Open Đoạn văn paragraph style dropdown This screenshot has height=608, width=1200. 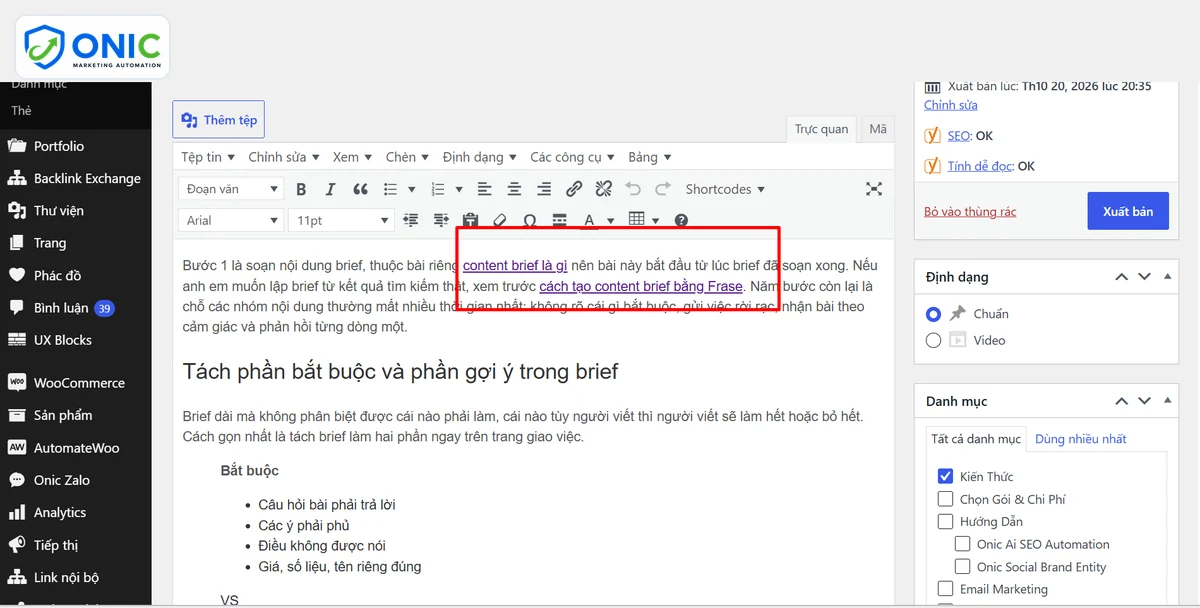[x=231, y=189]
